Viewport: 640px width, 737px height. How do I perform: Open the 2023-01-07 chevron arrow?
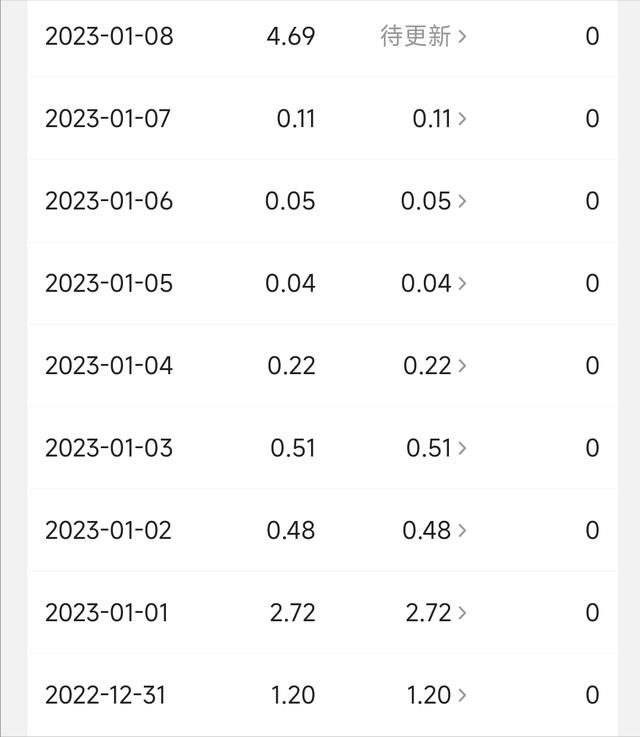coord(462,119)
